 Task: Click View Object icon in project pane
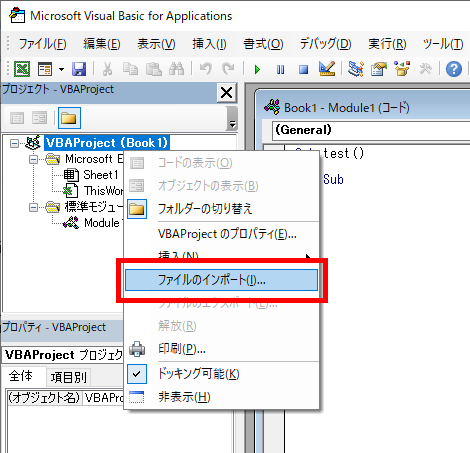click(x=39, y=118)
